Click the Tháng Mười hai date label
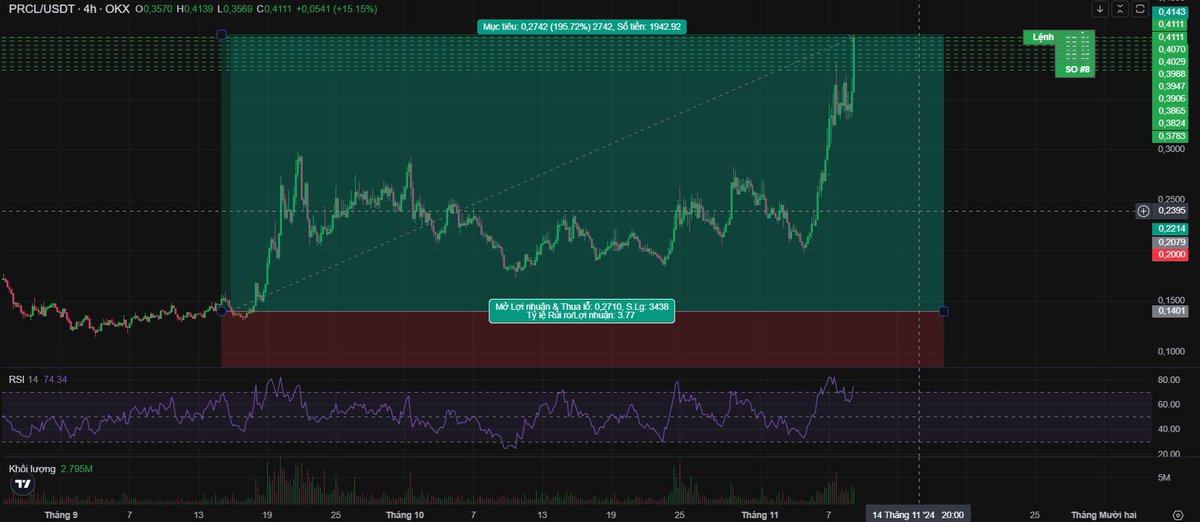The image size is (1200, 522). click(1104, 515)
